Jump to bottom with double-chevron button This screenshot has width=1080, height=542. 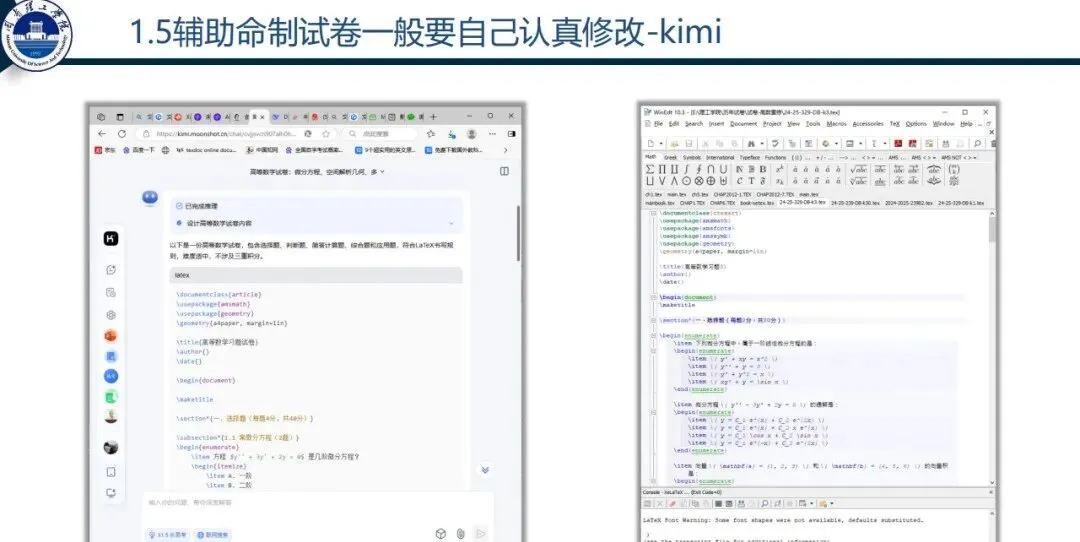485,470
